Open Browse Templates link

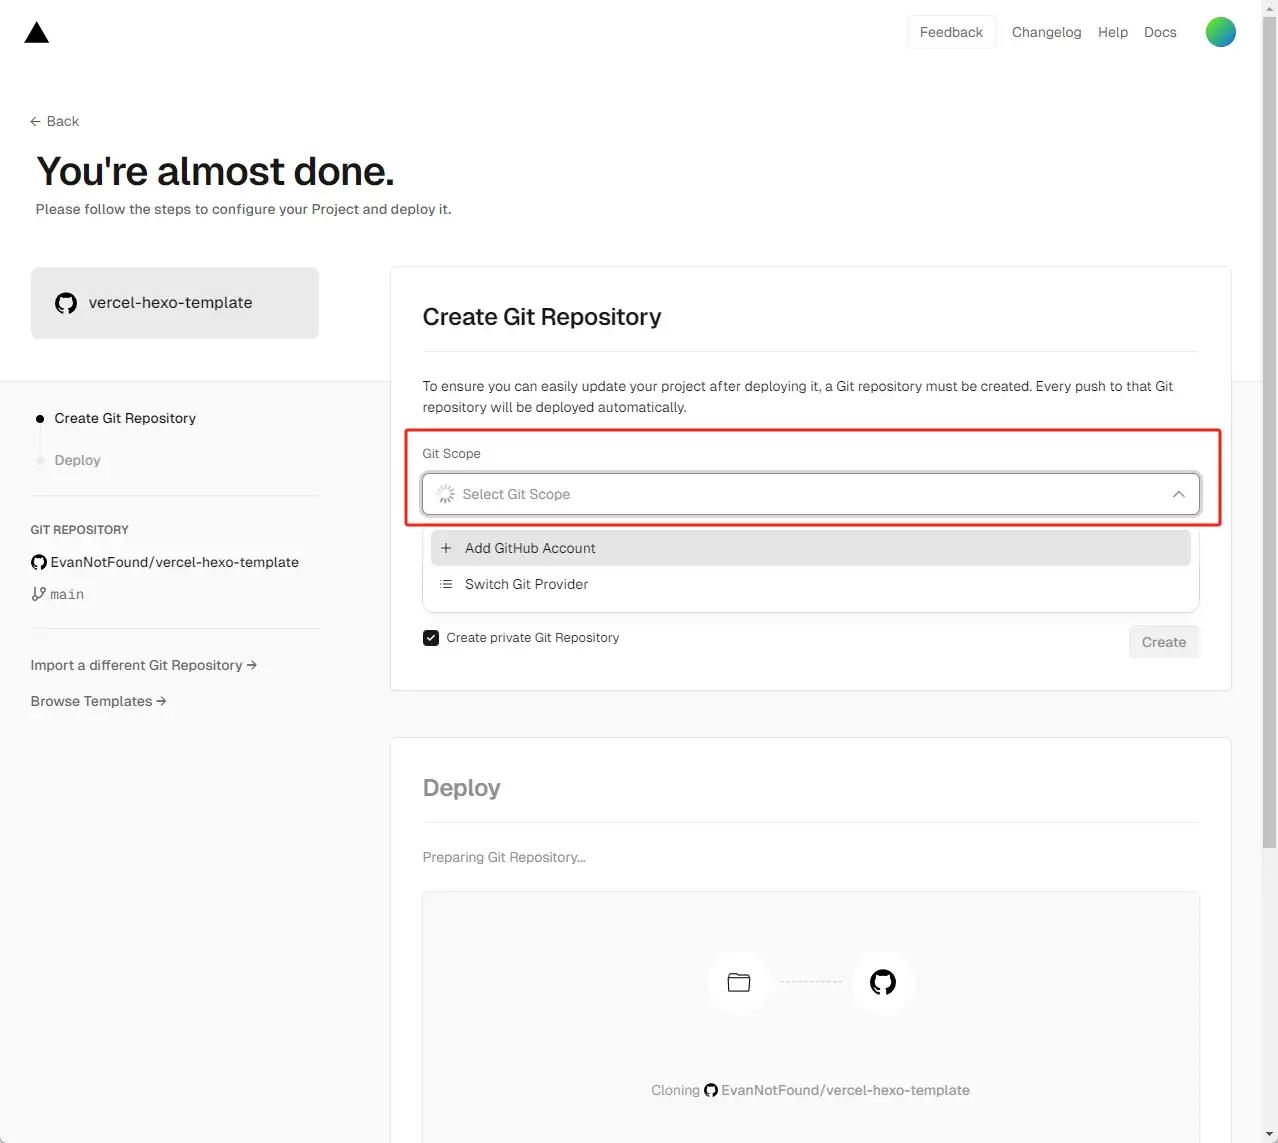tap(98, 701)
